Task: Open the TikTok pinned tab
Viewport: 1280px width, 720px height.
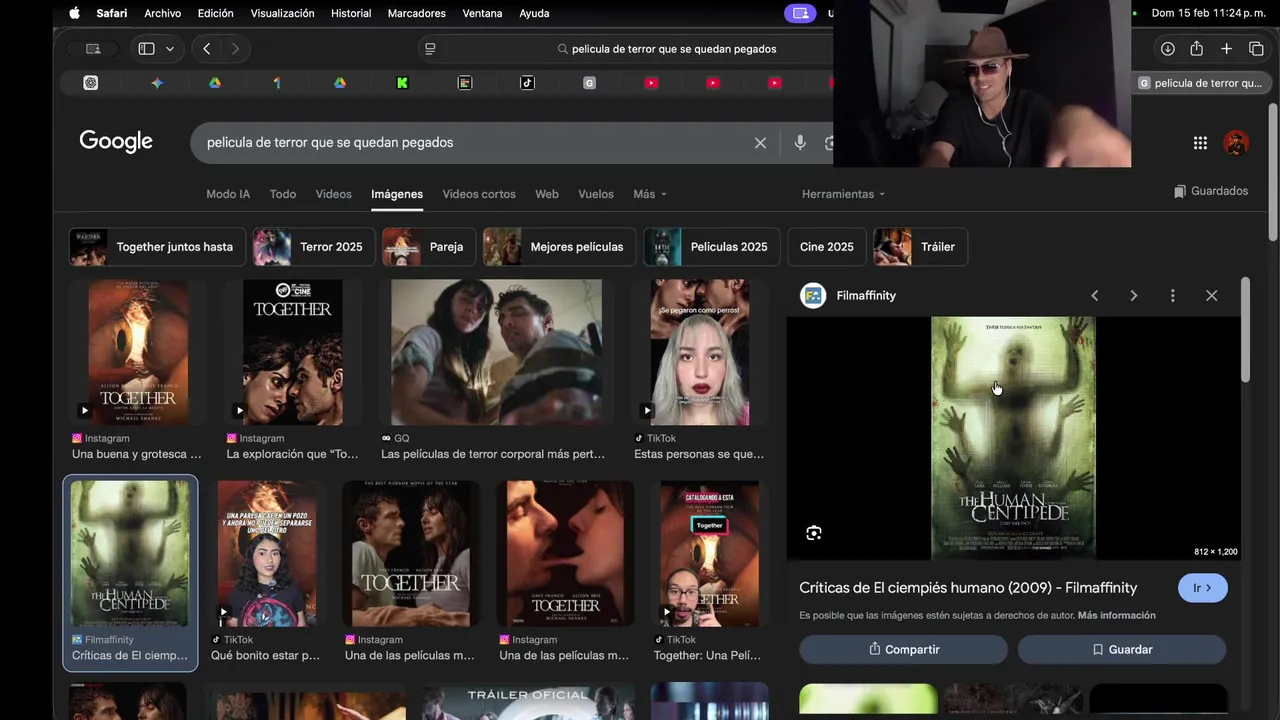Action: tap(527, 83)
